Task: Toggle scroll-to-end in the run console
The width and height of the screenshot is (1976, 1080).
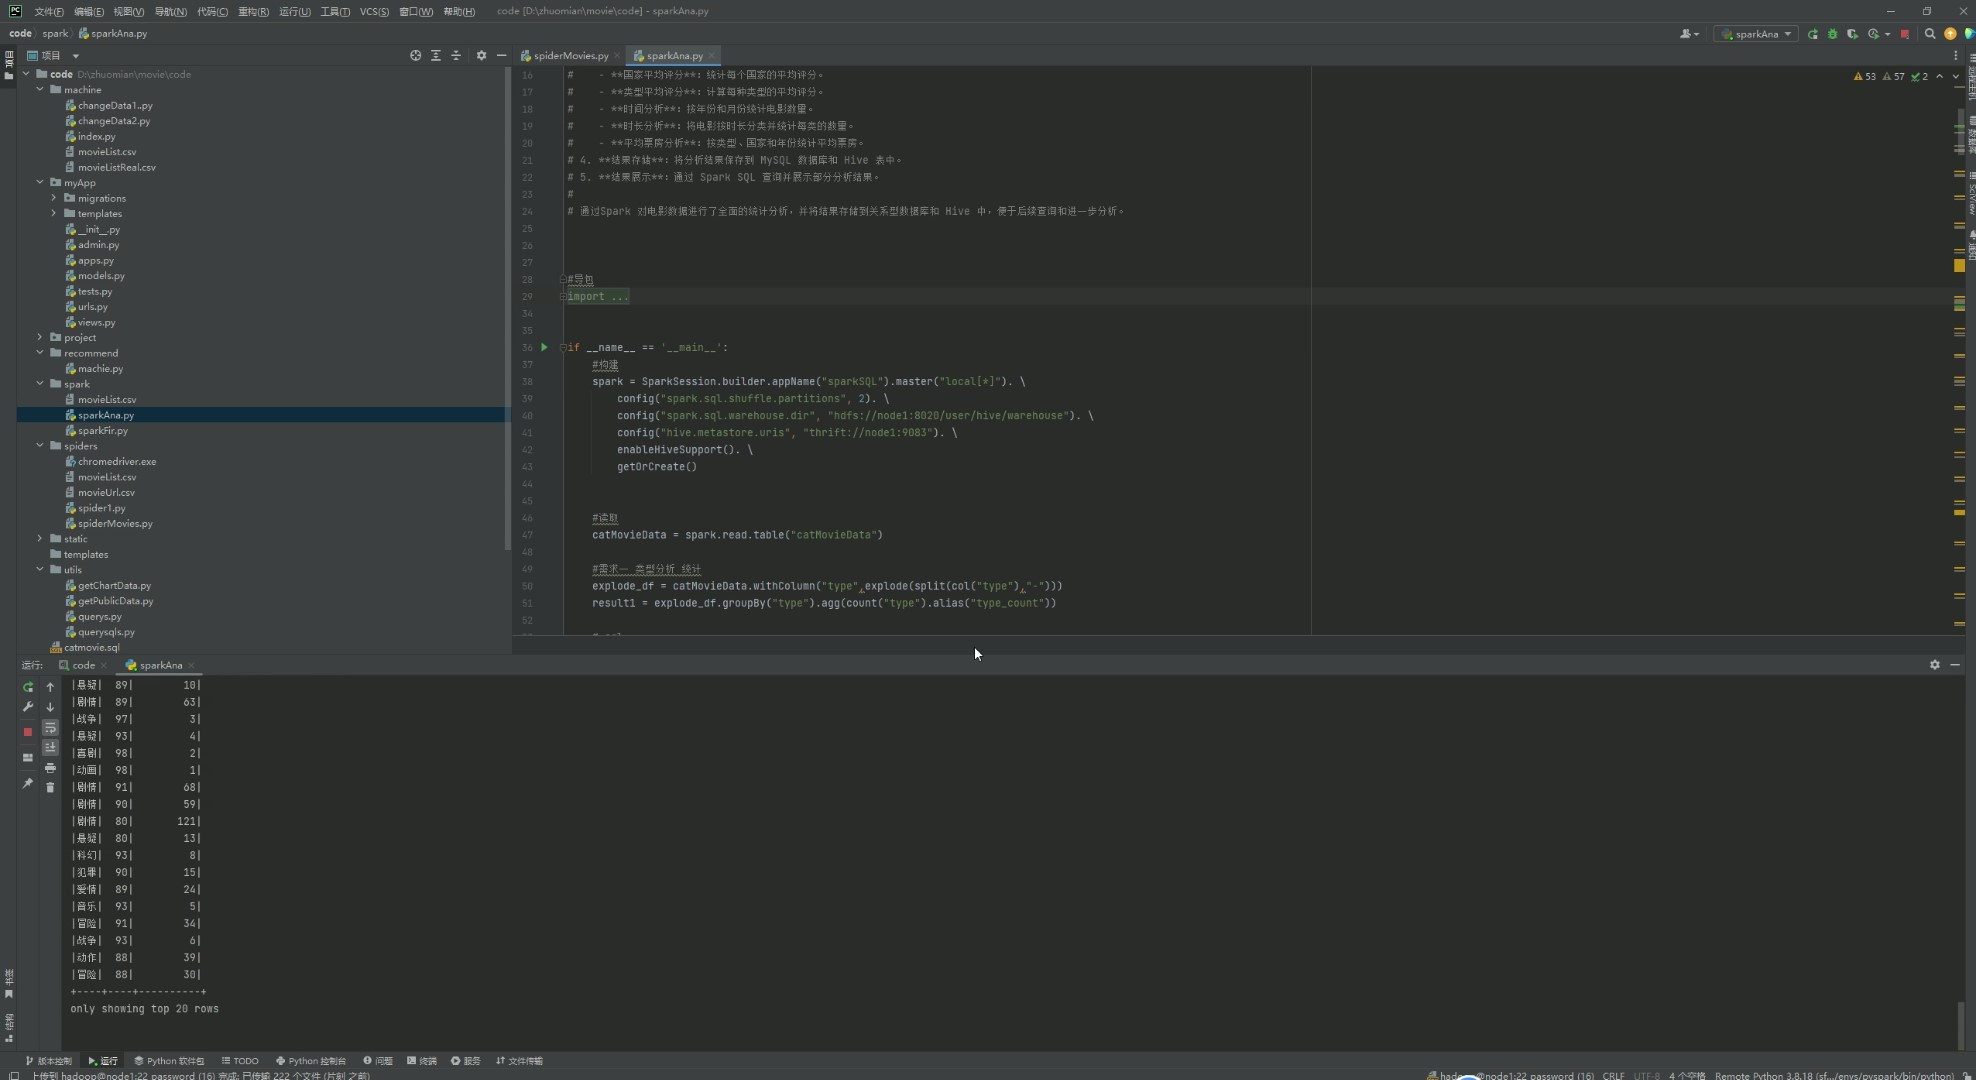Action: point(50,748)
